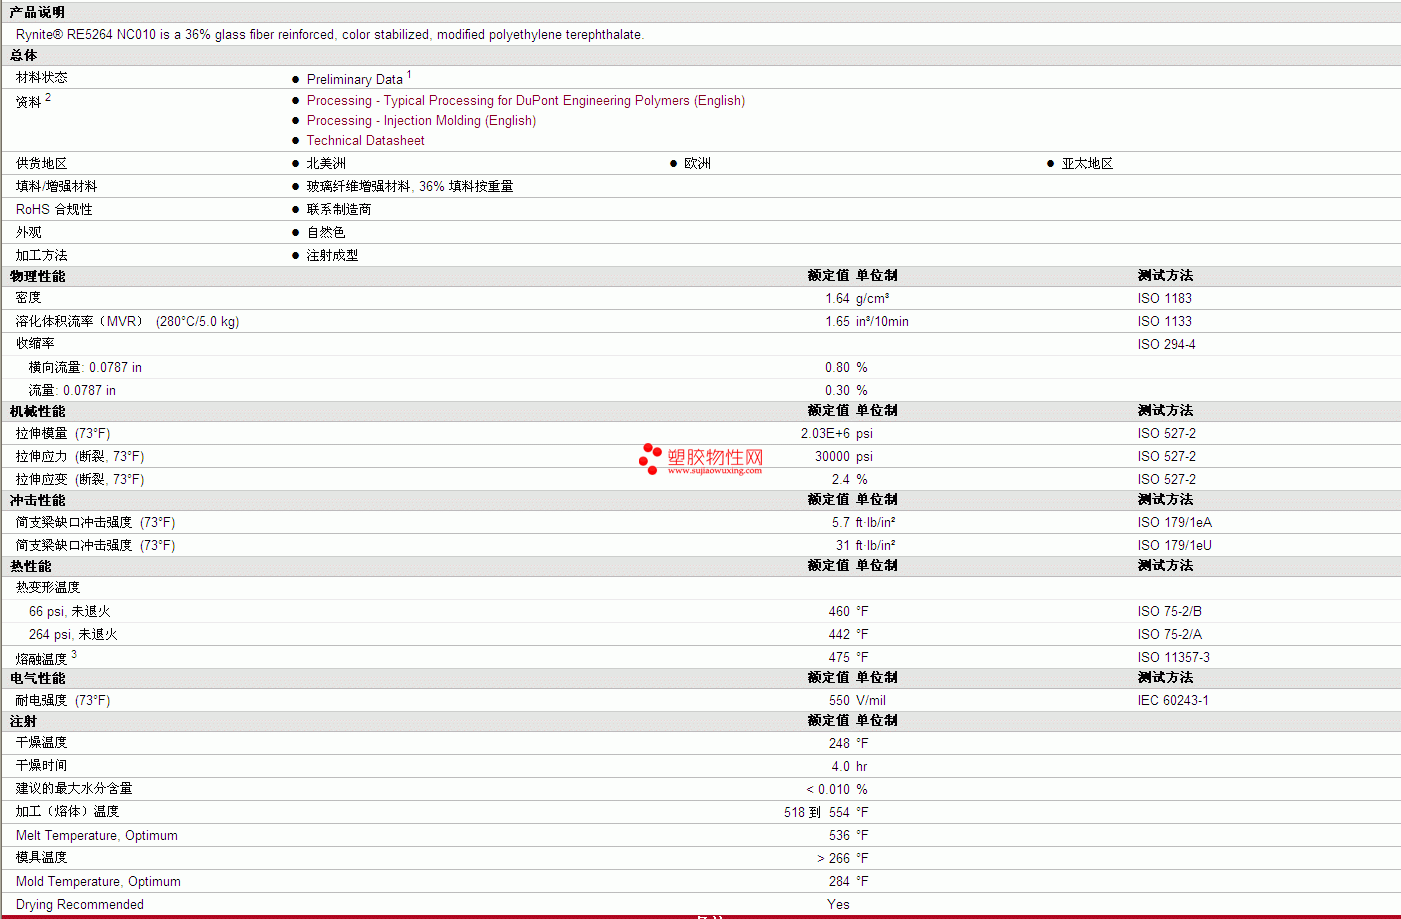Click the mold temperature value > 266
Image resolution: width=1401 pixels, height=919 pixels.
[833, 859]
